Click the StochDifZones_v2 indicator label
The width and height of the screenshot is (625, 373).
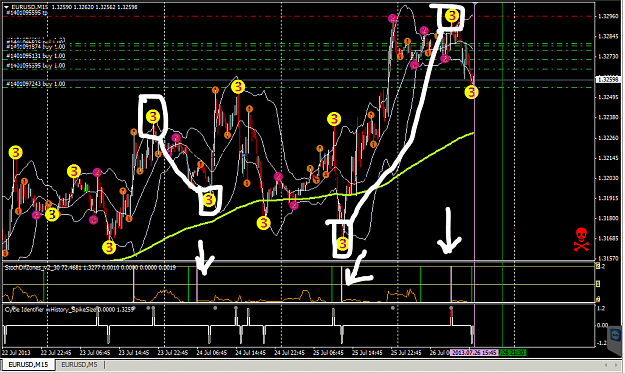tap(90, 267)
